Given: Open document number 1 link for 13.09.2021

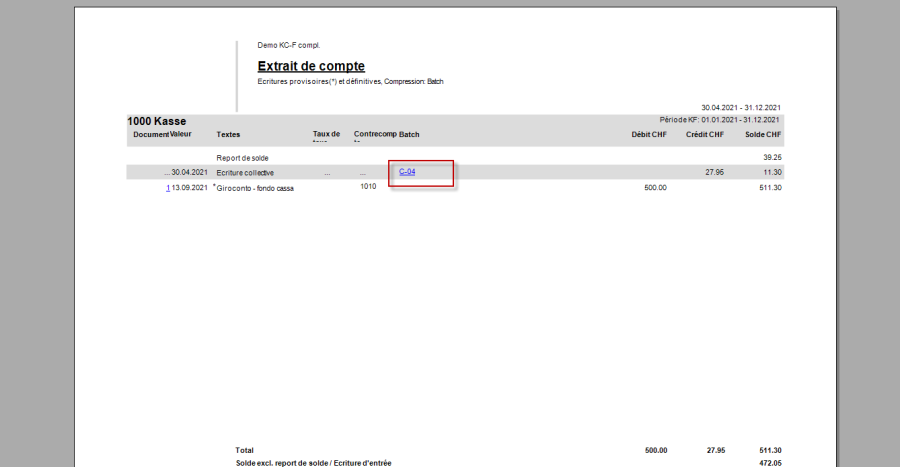Looking at the screenshot, I should click(168, 188).
